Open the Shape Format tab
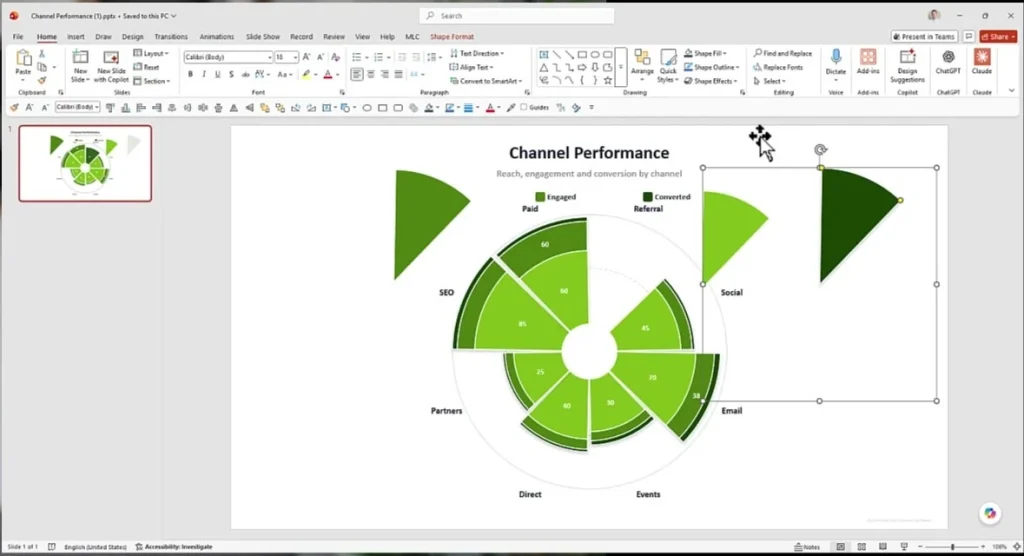This screenshot has height=556, width=1024. point(452,37)
